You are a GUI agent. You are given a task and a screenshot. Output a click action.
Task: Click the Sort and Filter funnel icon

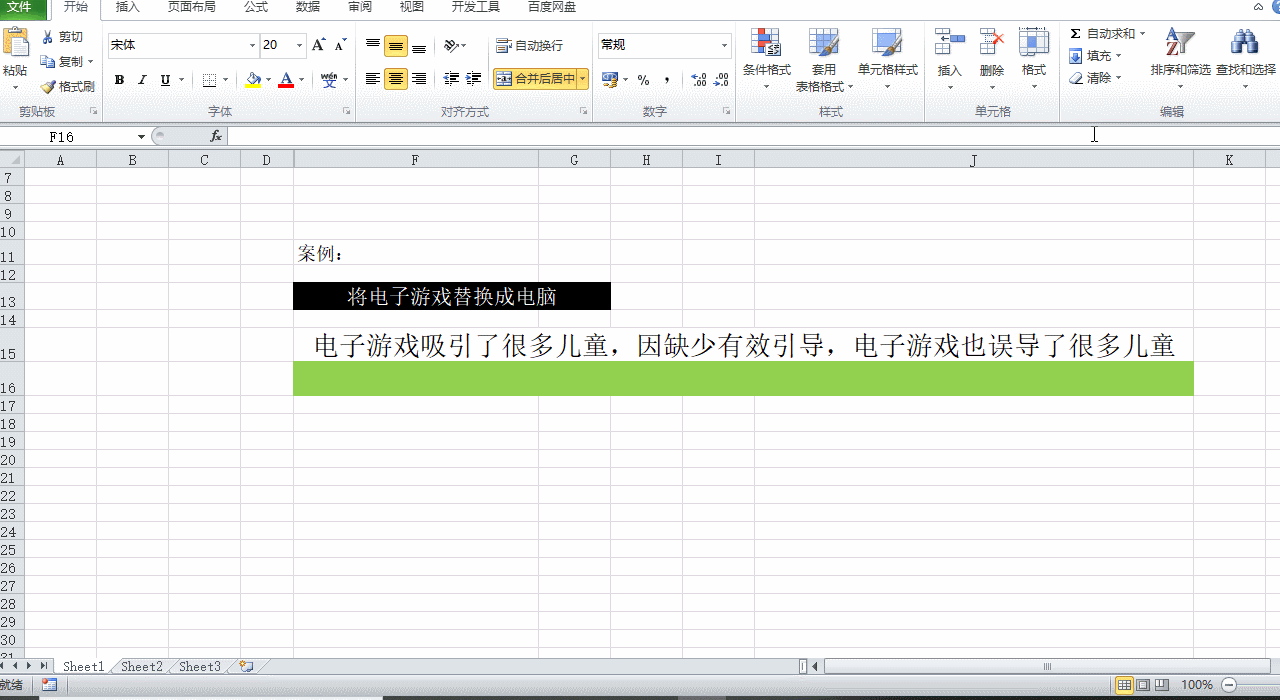pyautogui.click(x=1180, y=43)
